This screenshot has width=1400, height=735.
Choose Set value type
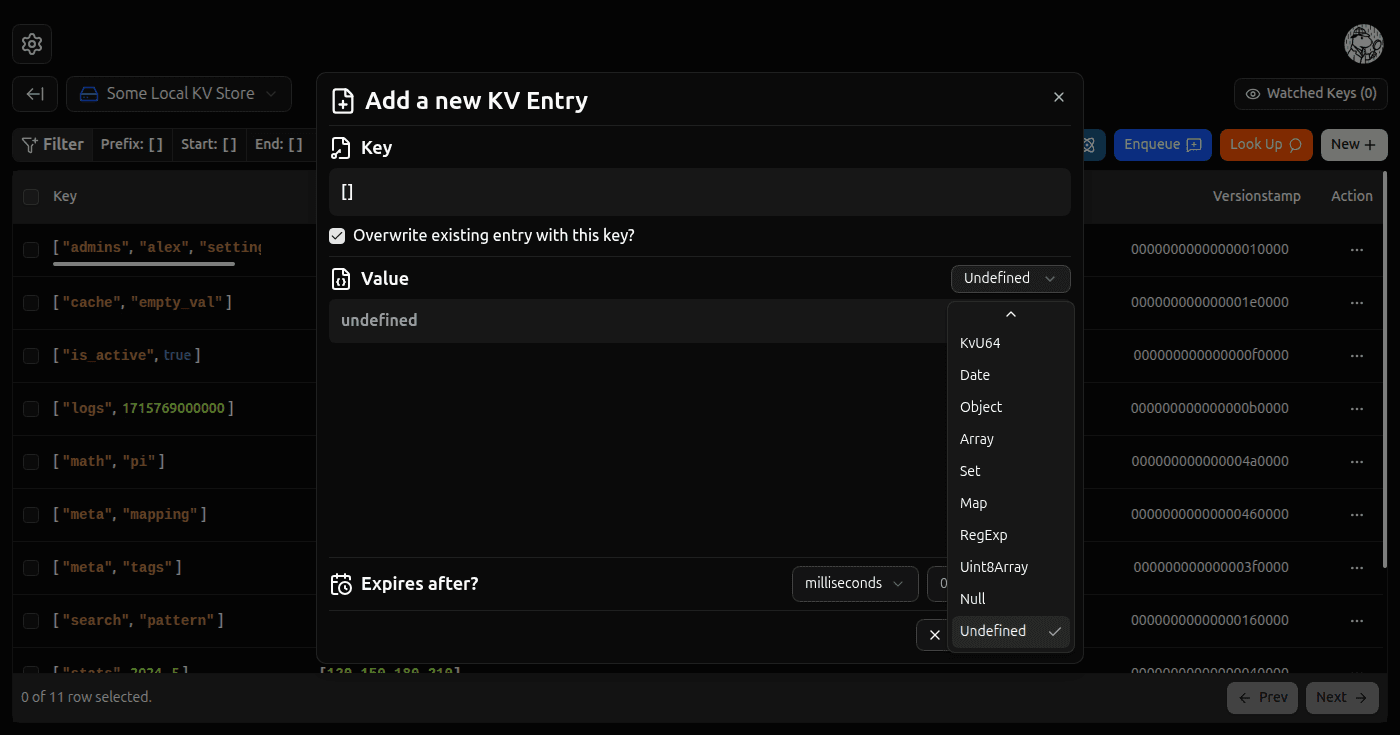pyautogui.click(x=1010, y=471)
